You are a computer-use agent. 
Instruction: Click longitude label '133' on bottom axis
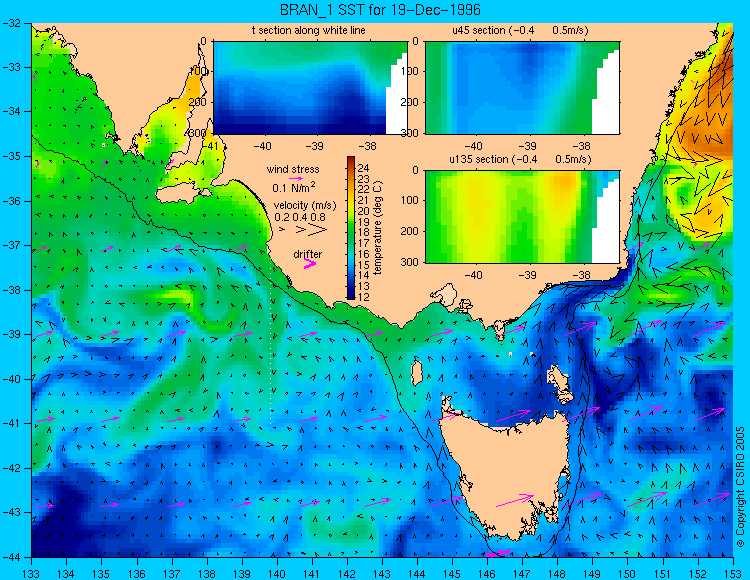pos(32,573)
